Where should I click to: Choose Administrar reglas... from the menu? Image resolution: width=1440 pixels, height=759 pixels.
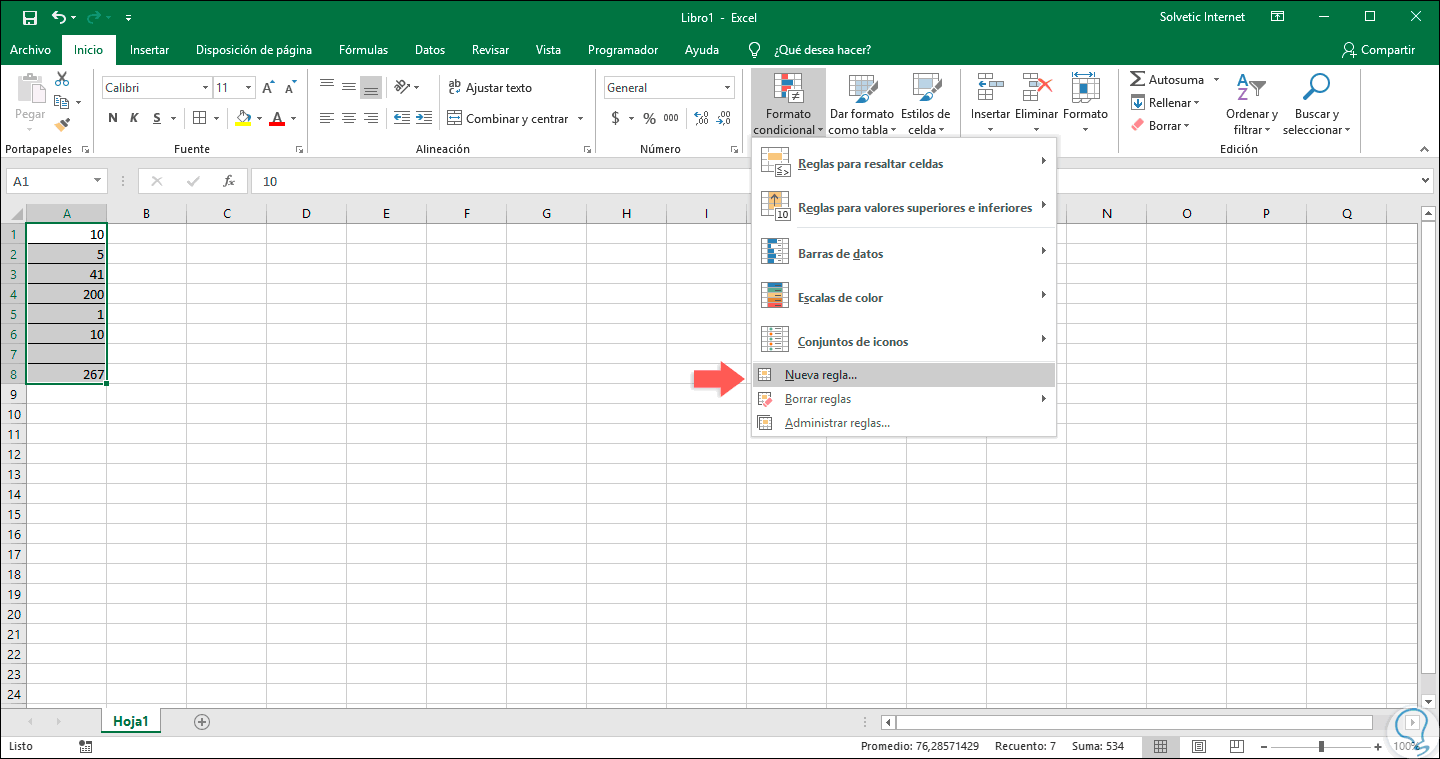(x=903, y=423)
